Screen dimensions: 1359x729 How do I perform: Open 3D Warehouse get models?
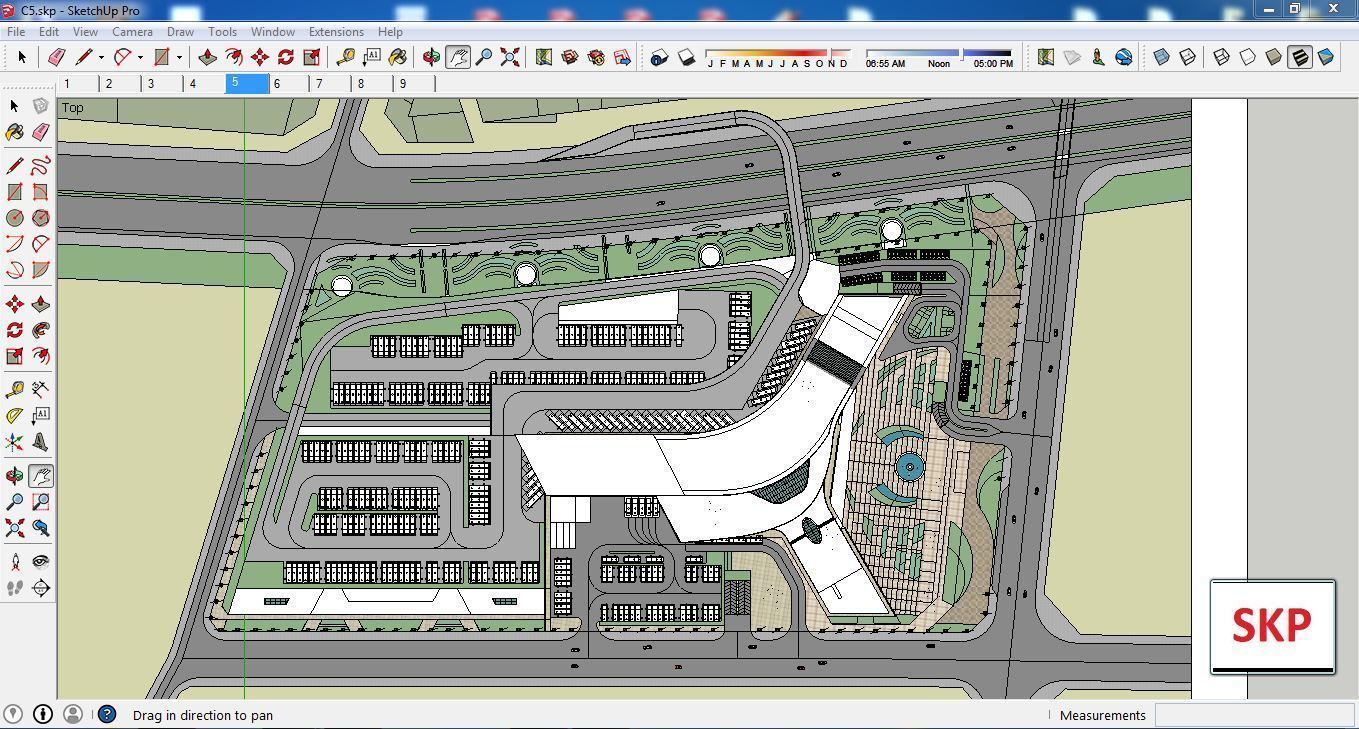pyautogui.click(x=570, y=57)
